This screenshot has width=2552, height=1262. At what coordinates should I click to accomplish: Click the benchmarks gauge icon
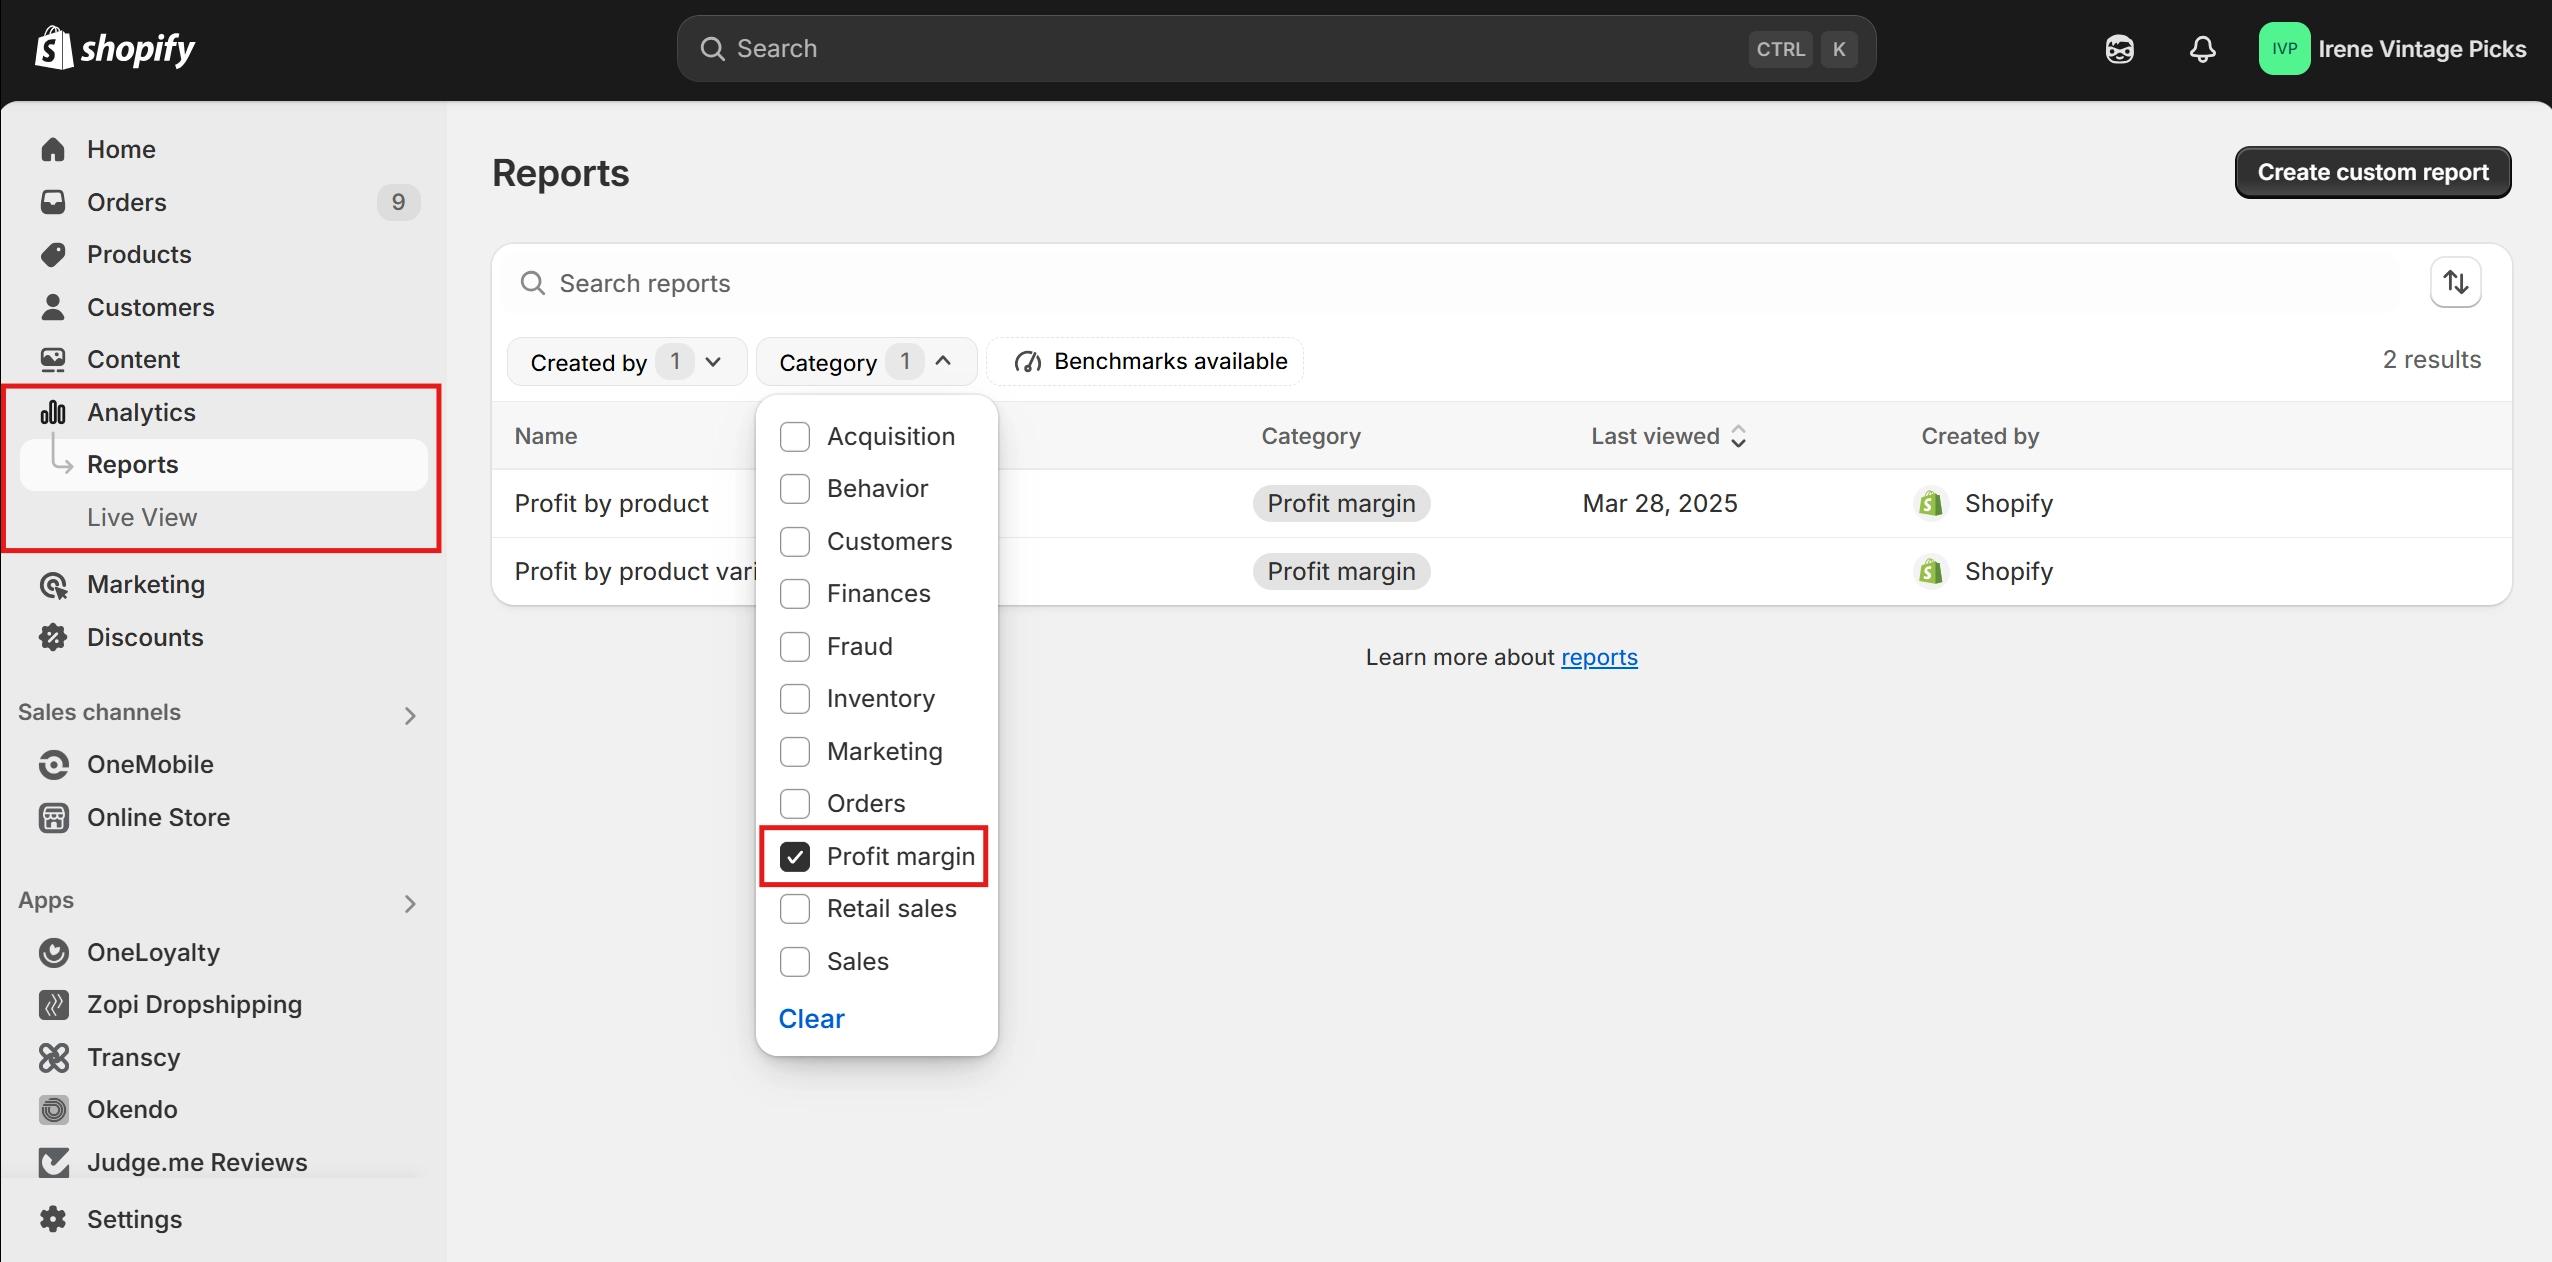point(1028,362)
